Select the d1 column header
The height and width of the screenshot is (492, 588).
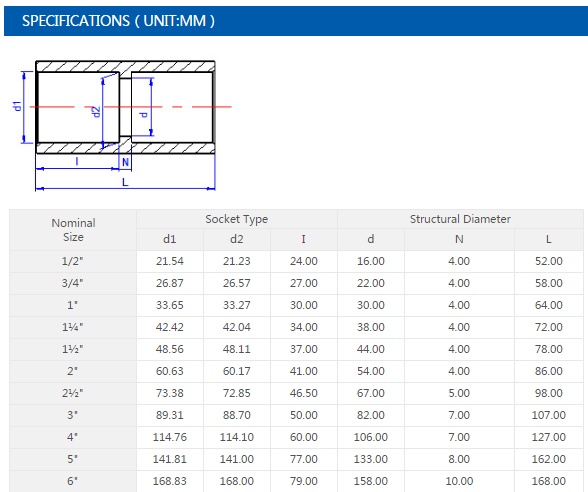pos(170,239)
